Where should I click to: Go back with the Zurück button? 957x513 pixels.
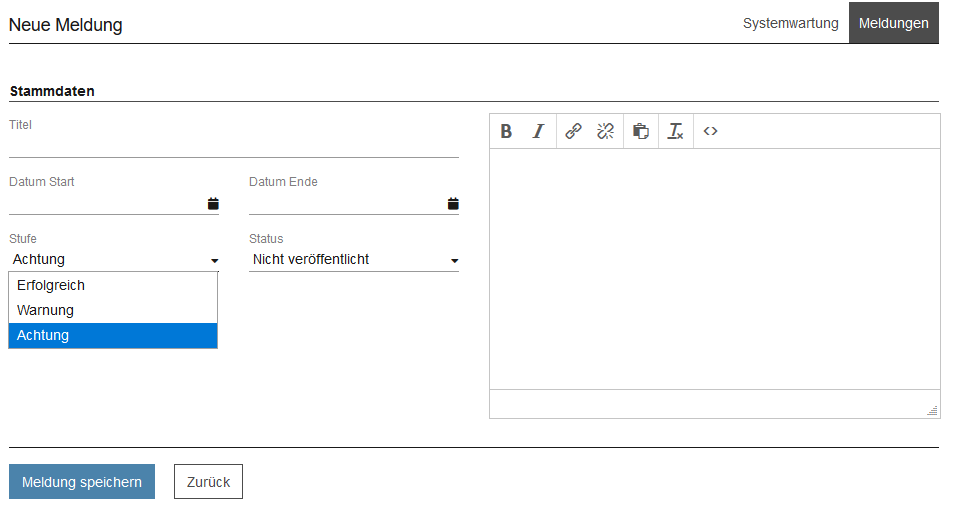coord(208,482)
